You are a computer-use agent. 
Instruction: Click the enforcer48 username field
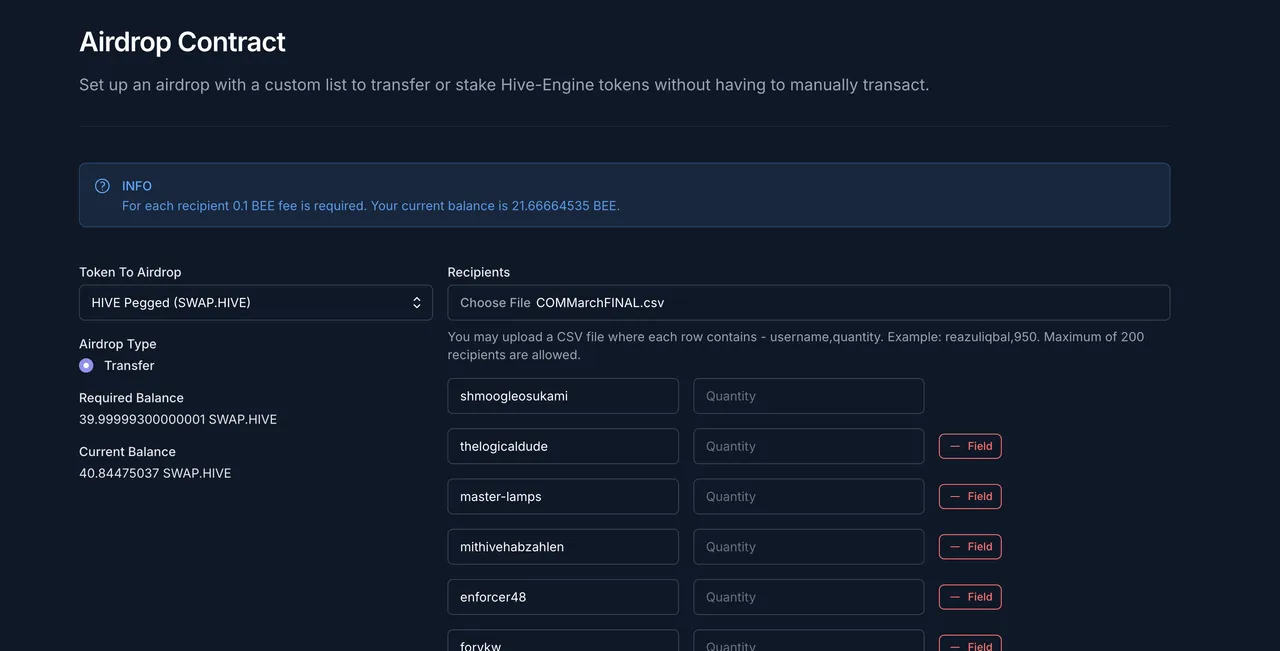[563, 597]
